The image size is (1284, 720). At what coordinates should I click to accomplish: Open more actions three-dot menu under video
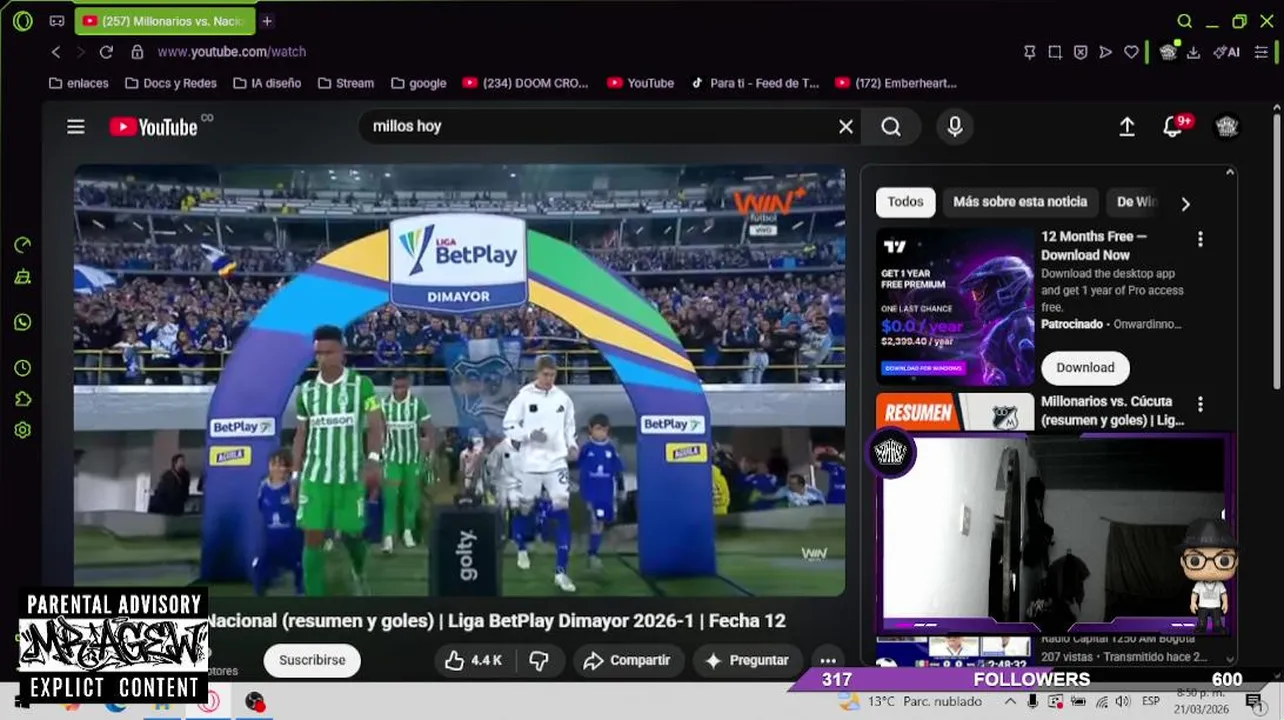pos(828,660)
